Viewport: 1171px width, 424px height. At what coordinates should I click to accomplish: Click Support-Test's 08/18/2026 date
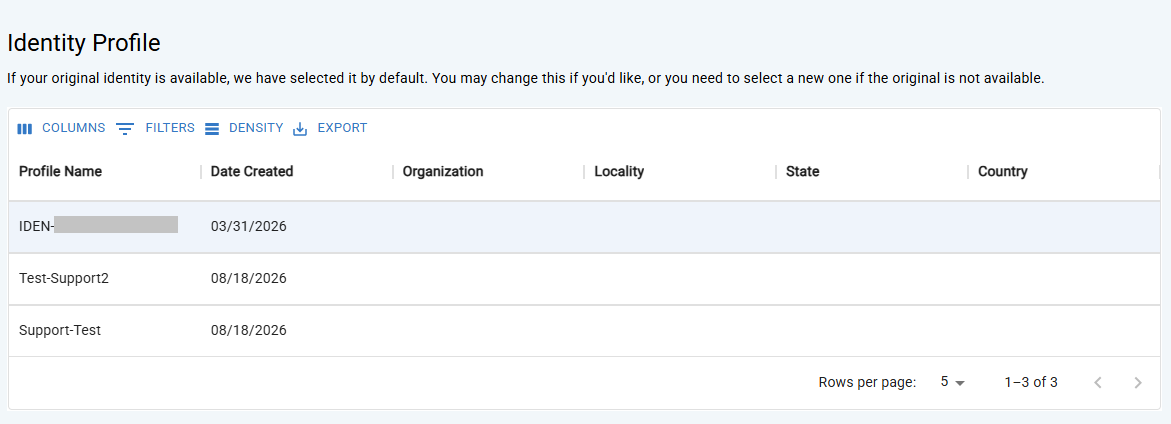[x=249, y=330]
